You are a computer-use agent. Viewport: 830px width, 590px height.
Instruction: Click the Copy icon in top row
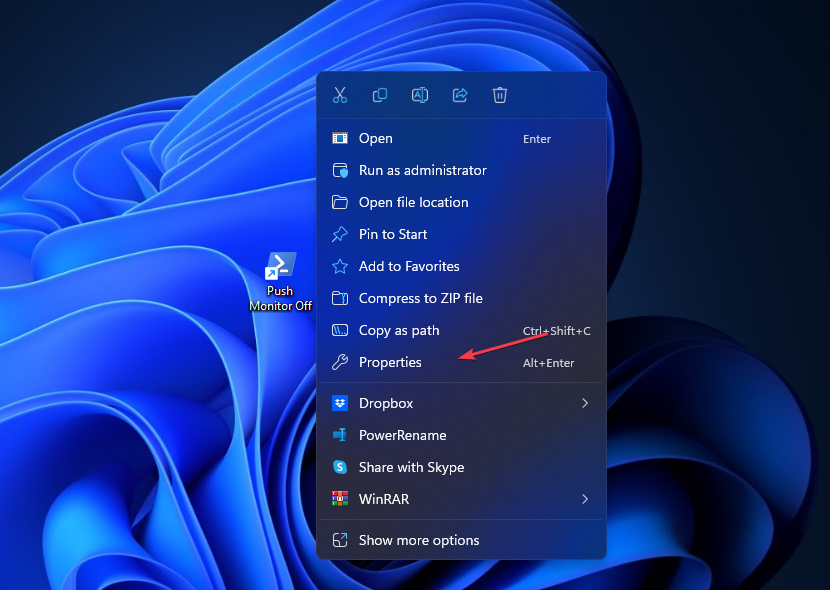tap(380, 95)
